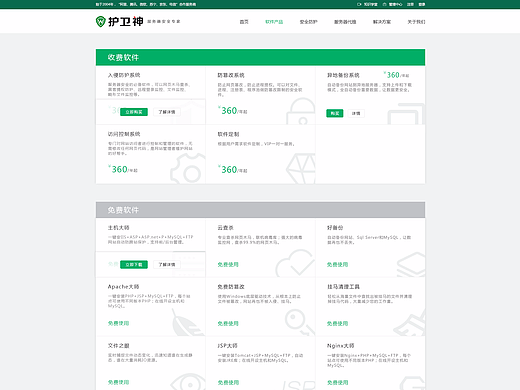Click the 知识学堂 icon in top bar
The image size is (520, 390).
click(x=359, y=4)
